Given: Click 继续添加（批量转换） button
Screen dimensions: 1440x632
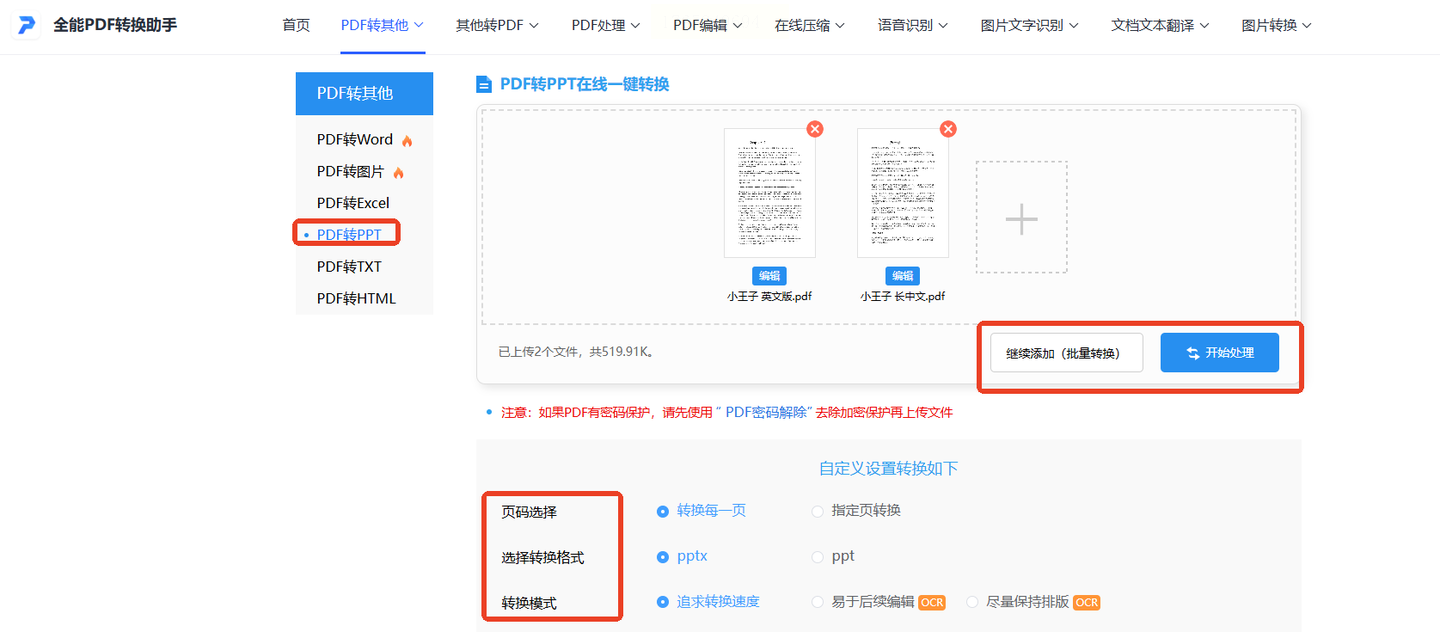Looking at the screenshot, I should [x=1066, y=353].
